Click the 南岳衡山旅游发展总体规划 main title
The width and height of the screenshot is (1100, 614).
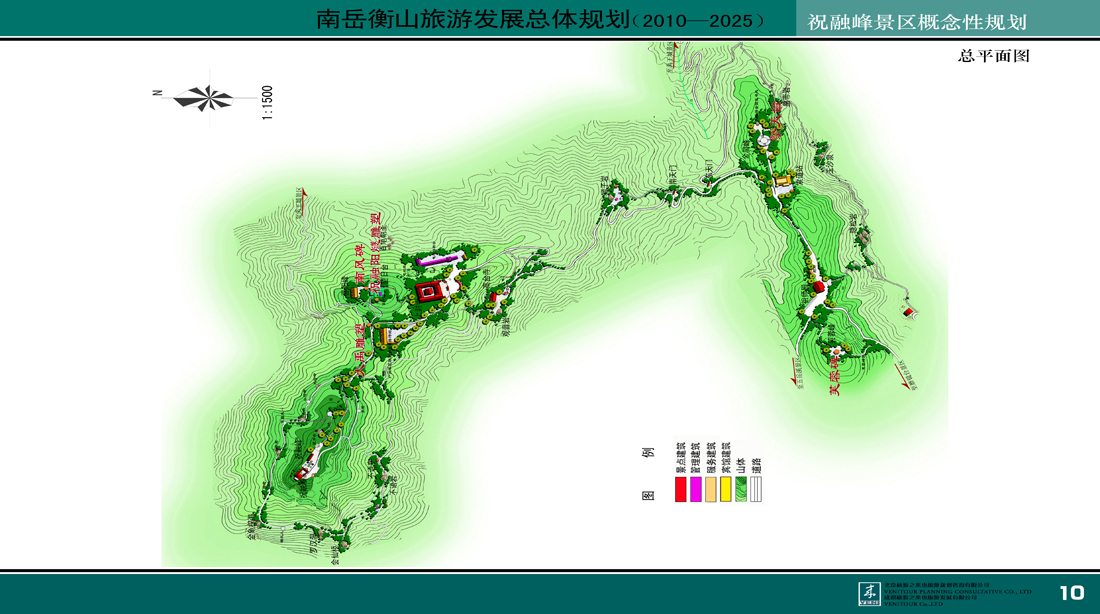(x=472, y=21)
